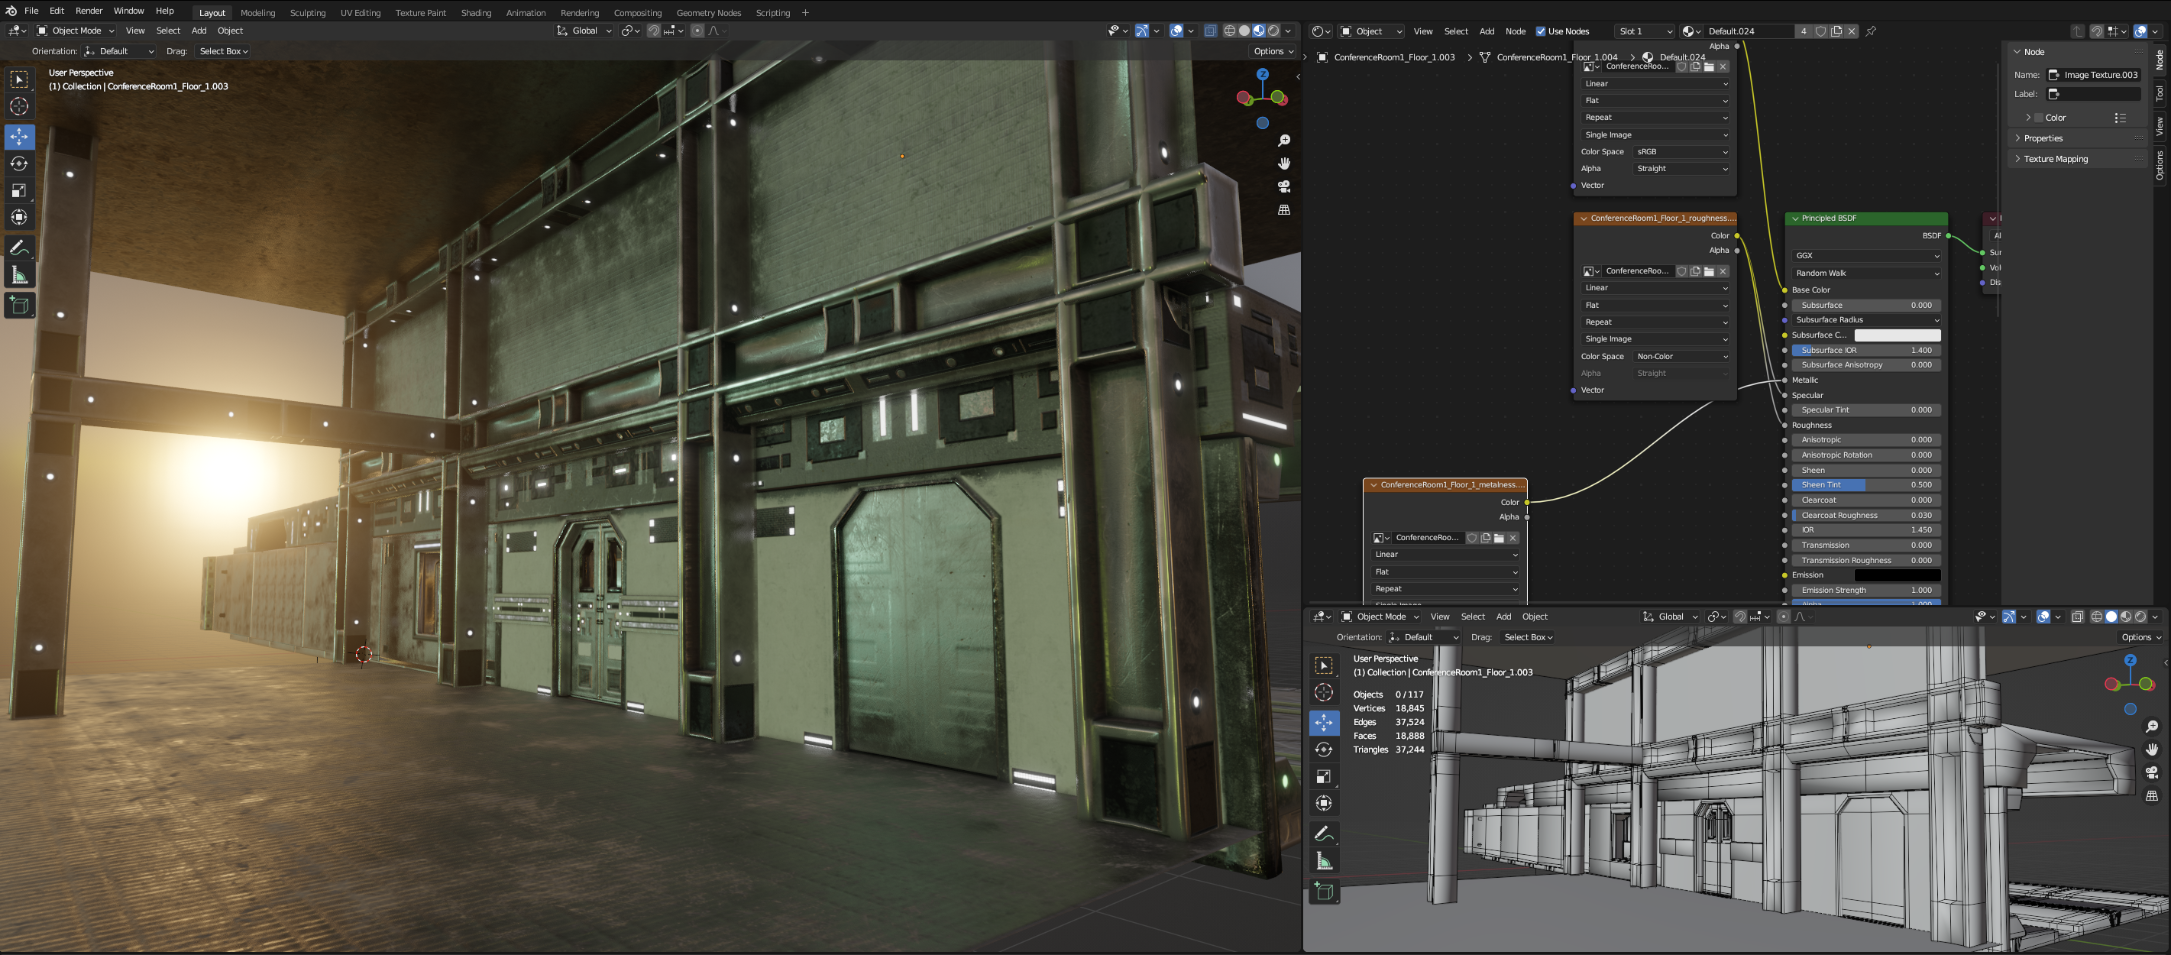Enable wireframe shading in main viewport header
The height and width of the screenshot is (955, 2171).
click(x=1230, y=31)
